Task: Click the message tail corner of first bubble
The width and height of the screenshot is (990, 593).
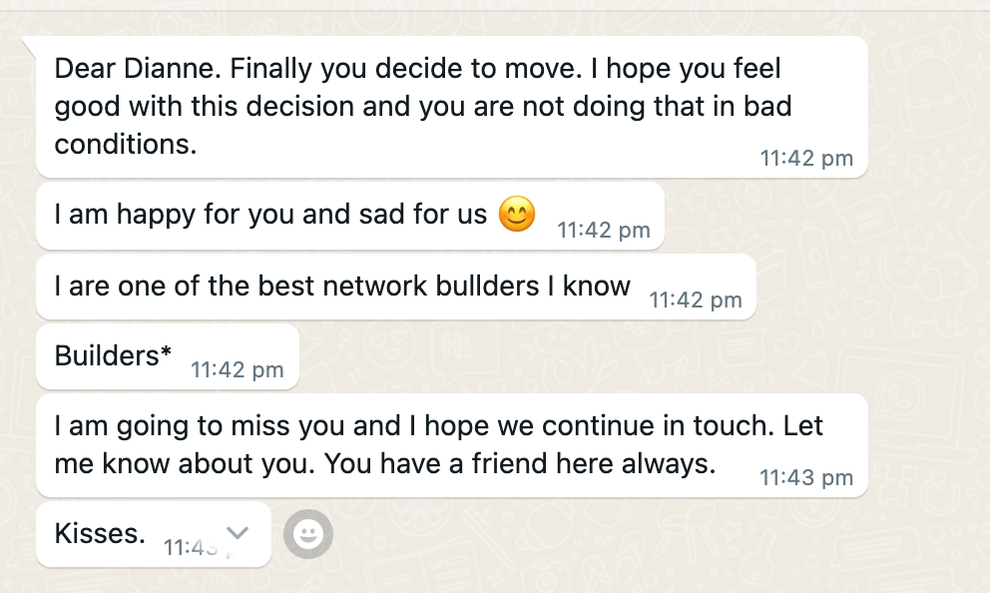Action: (30, 44)
